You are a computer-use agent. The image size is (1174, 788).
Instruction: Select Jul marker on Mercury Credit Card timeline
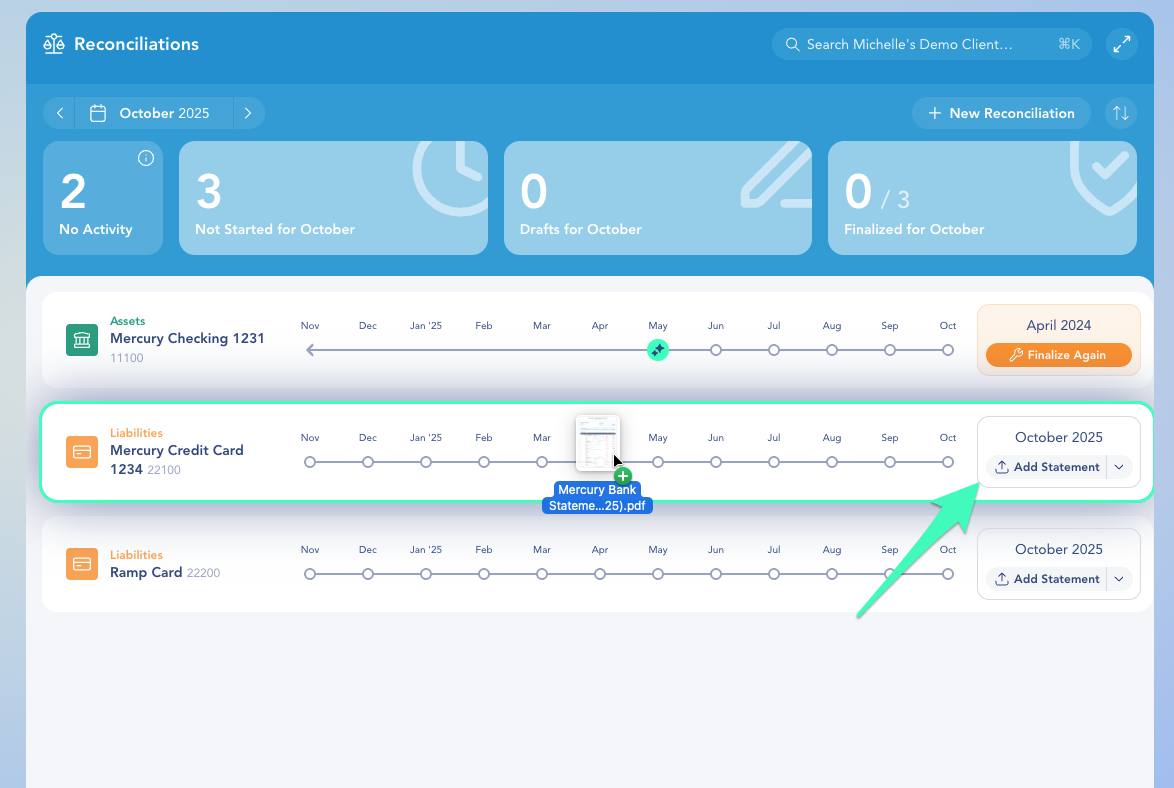pyautogui.click(x=774, y=462)
